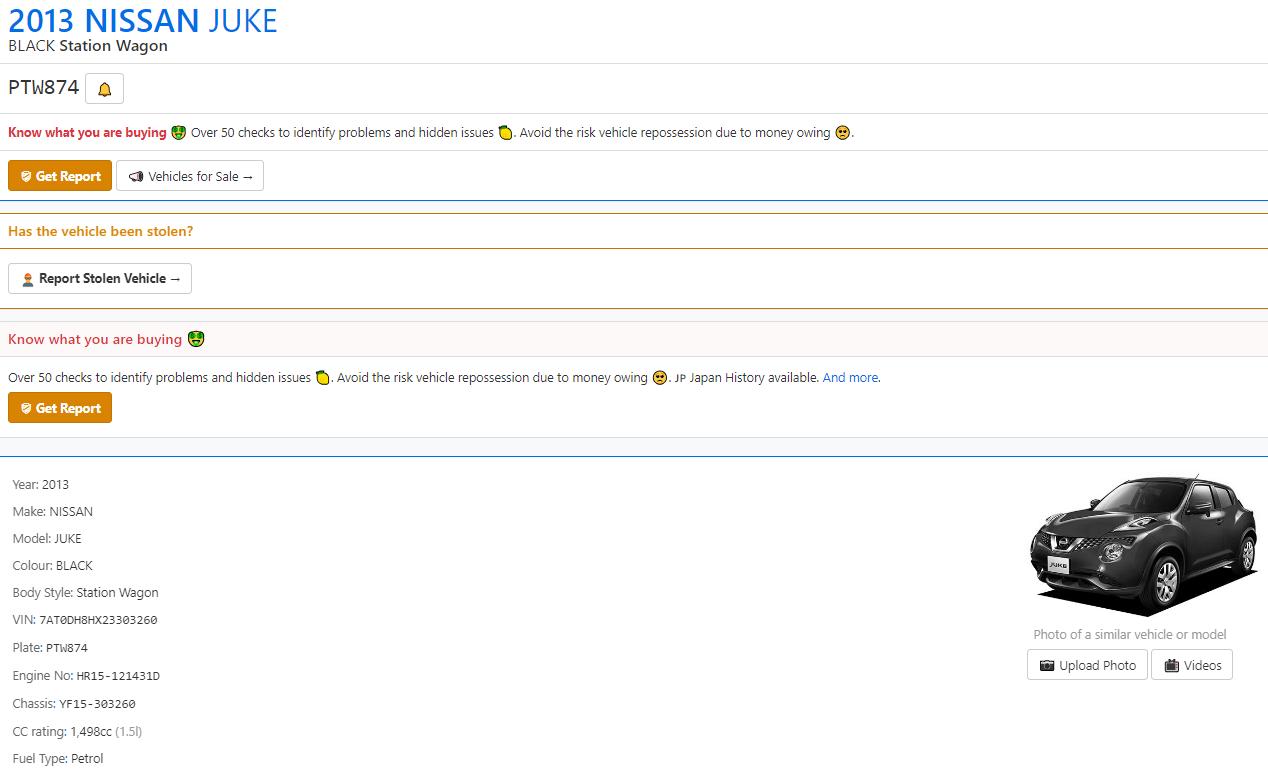
Task: Click the lower Get Report button
Action: click(60, 408)
